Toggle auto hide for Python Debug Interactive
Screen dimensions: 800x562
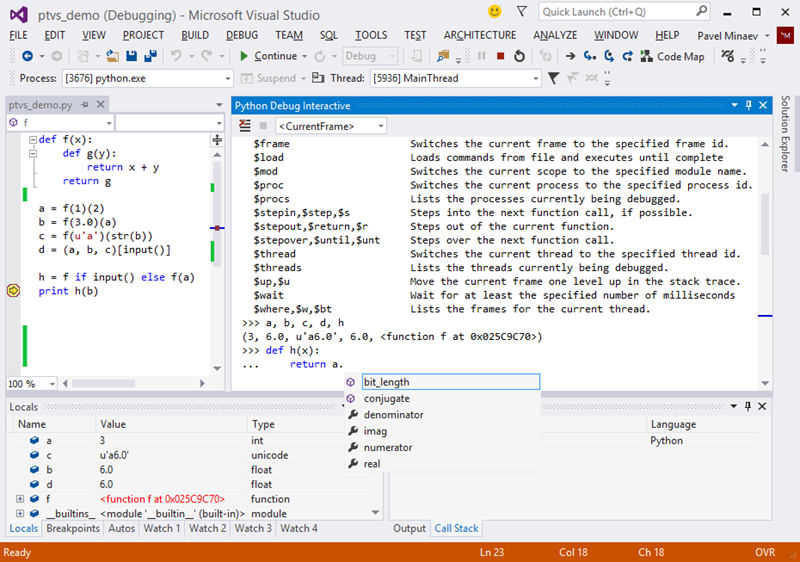[x=748, y=105]
